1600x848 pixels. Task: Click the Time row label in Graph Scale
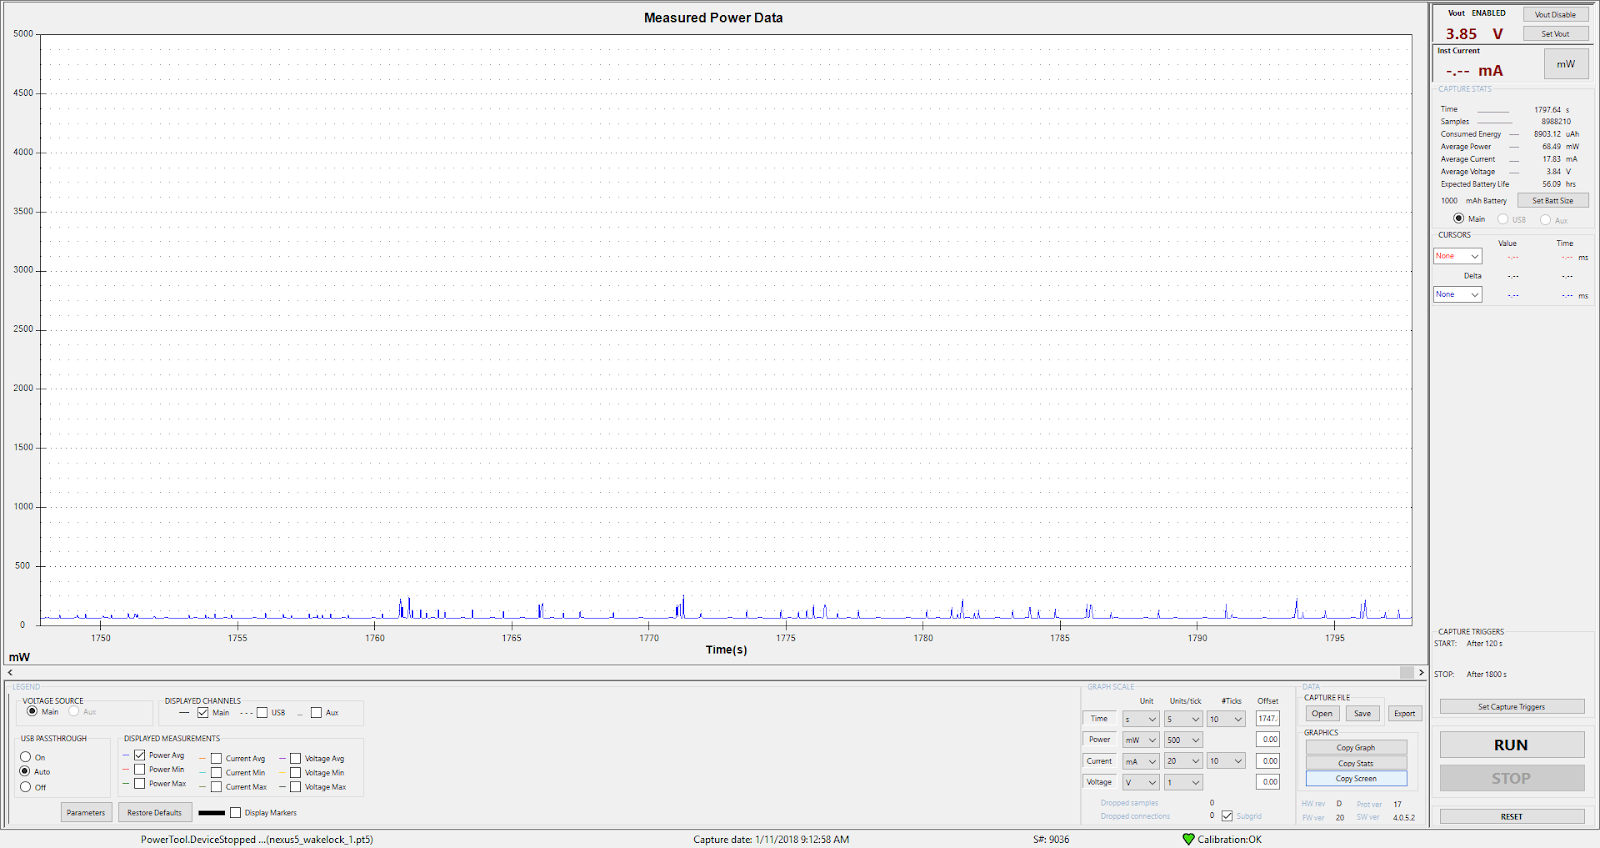pyautogui.click(x=1099, y=718)
